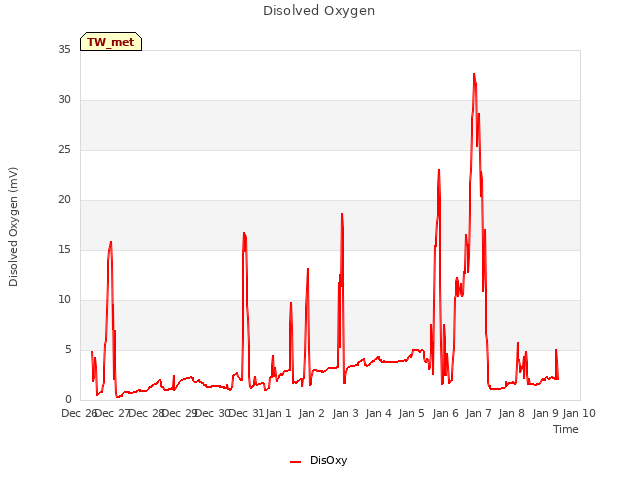Click the red DisOxy legend line swatch
The height and width of the screenshot is (480, 640).
click(x=296, y=462)
